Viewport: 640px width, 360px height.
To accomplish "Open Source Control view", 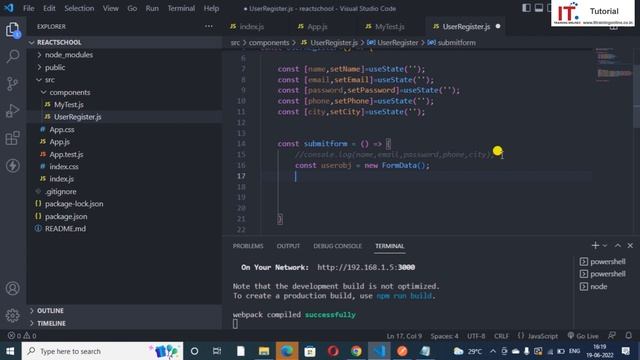I will (13, 84).
